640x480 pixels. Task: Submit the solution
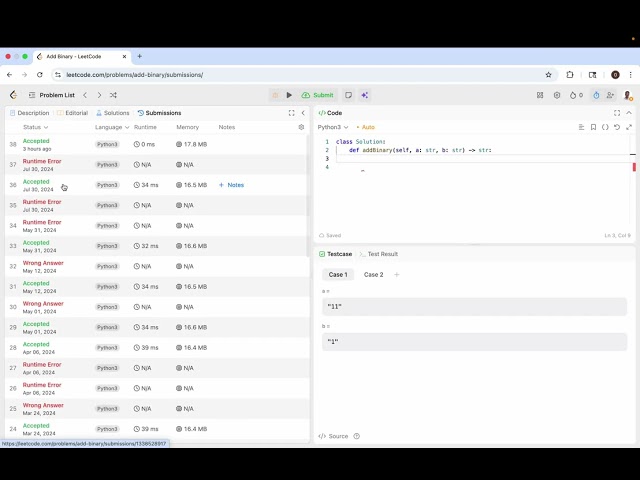point(318,95)
